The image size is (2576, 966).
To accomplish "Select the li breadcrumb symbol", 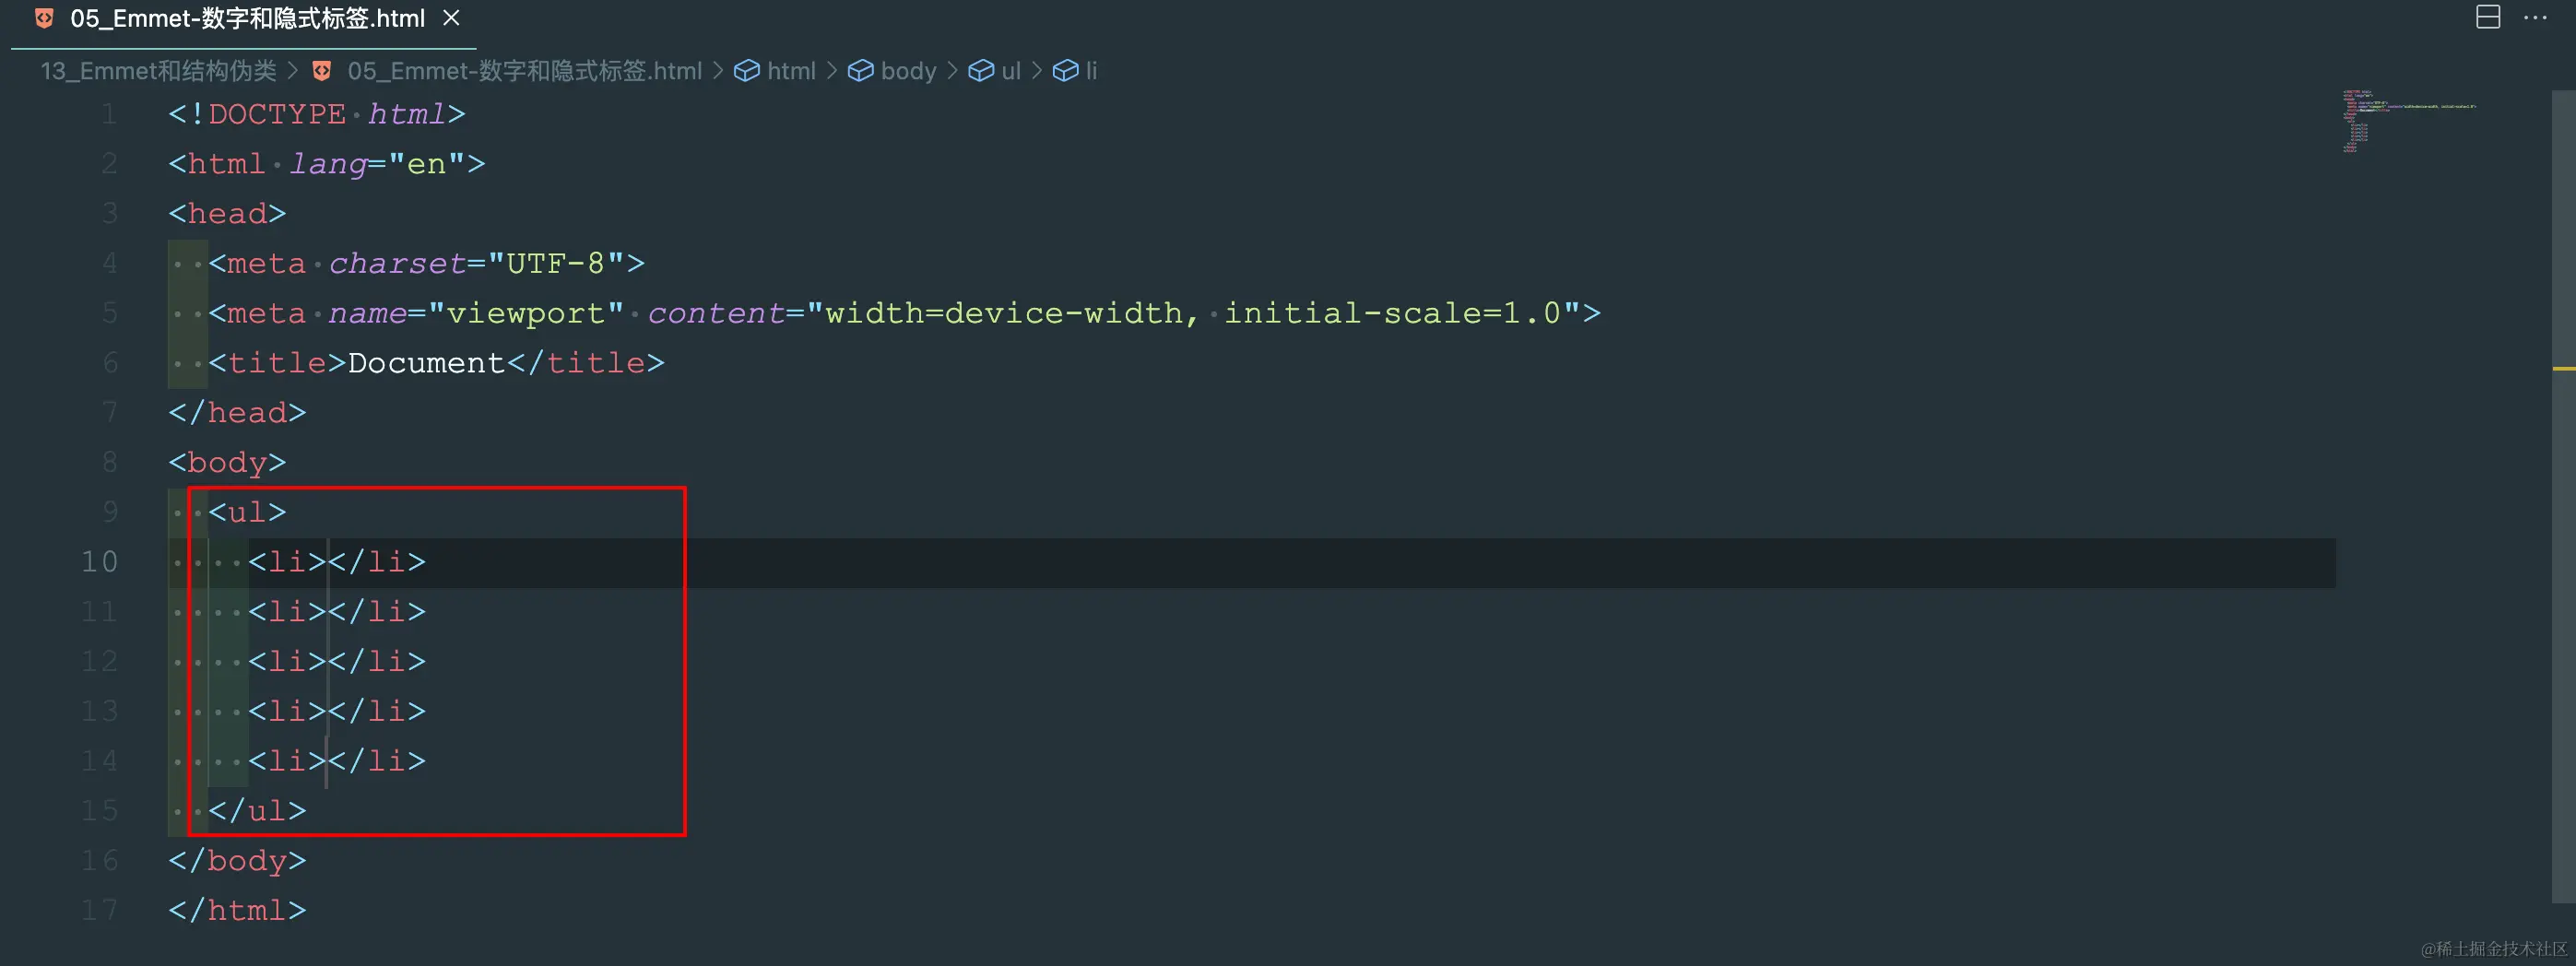I will click(1092, 71).
